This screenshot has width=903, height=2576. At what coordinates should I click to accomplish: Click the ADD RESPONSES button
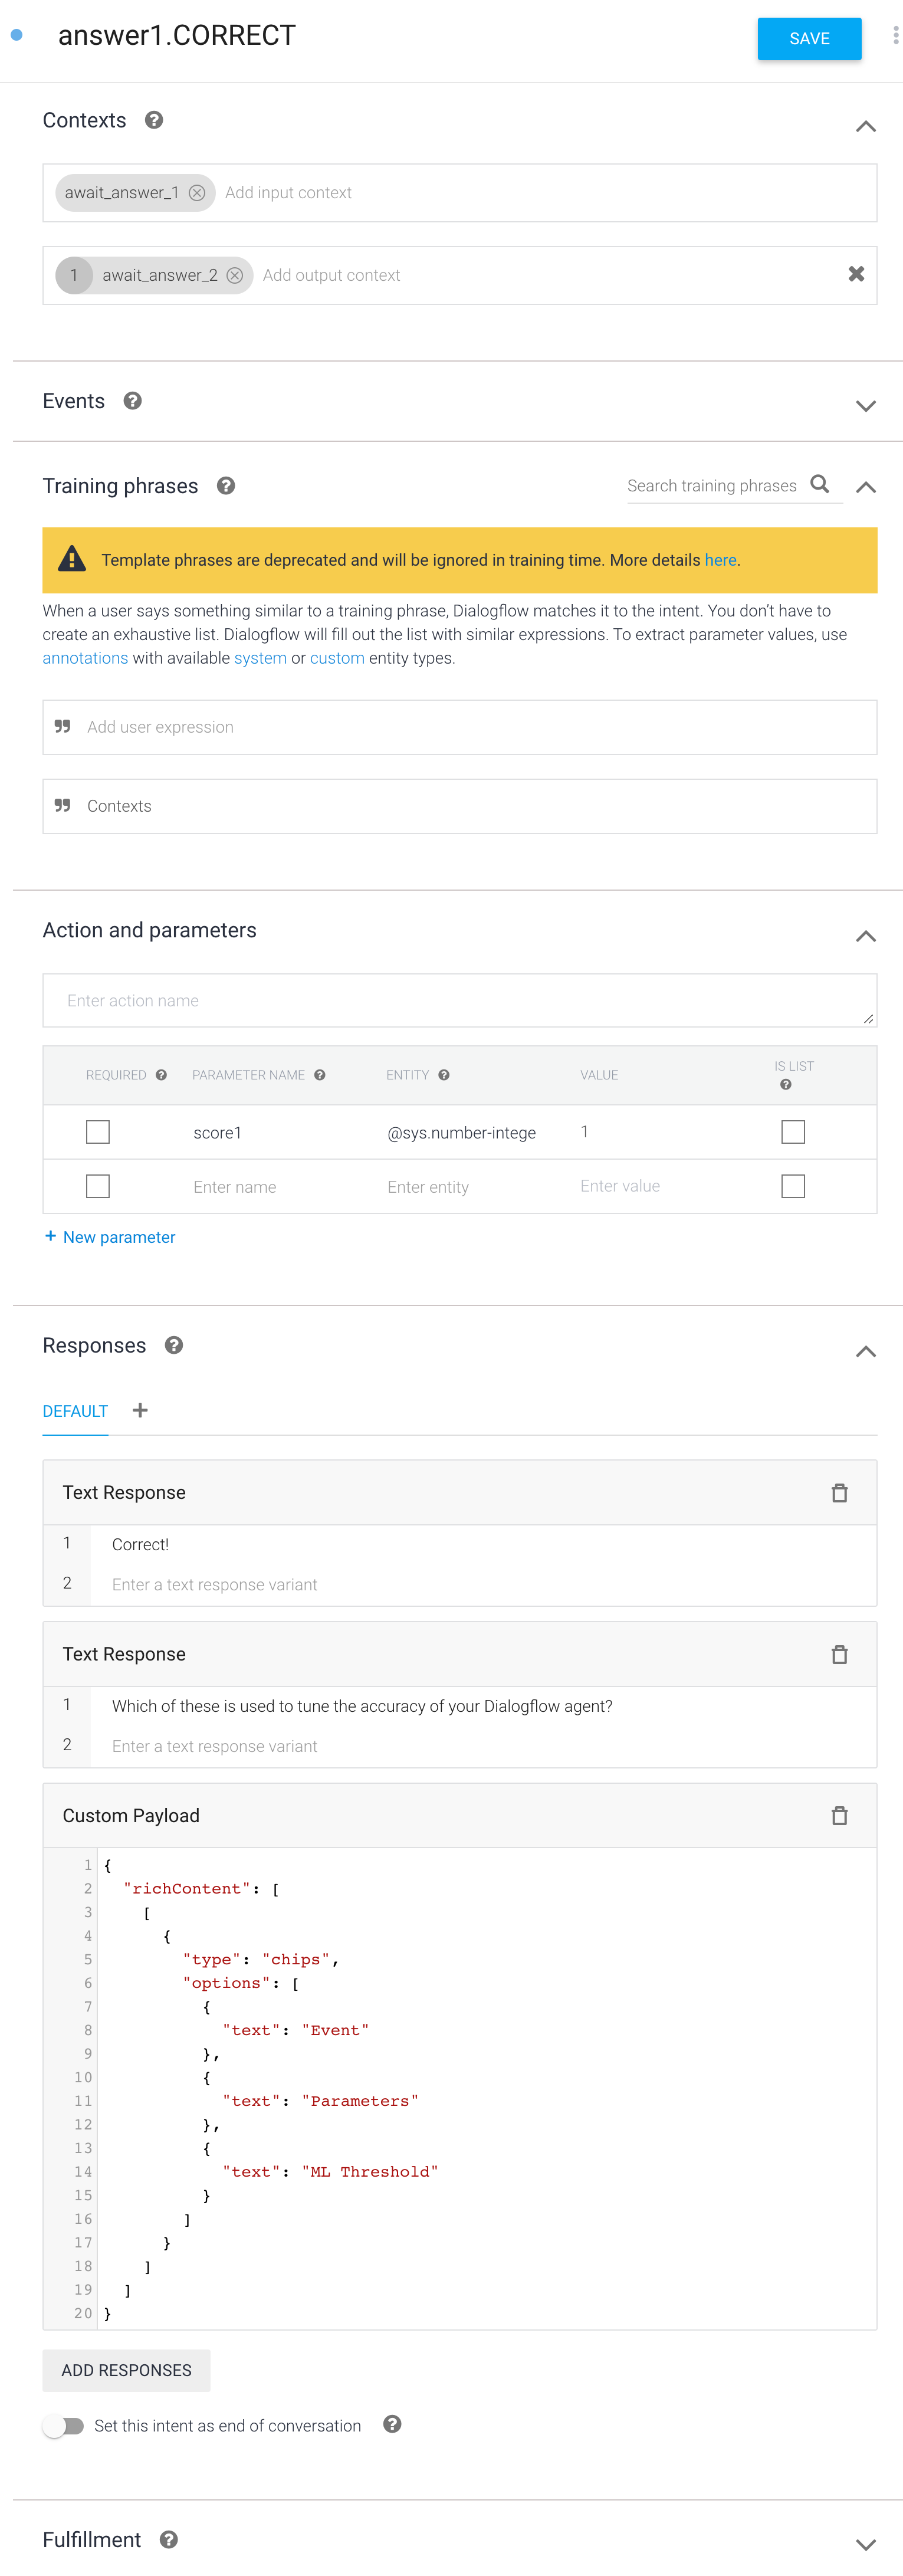pyautogui.click(x=126, y=2370)
